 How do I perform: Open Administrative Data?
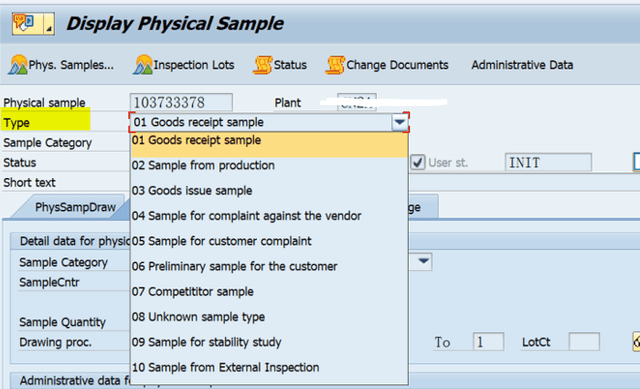pos(522,65)
